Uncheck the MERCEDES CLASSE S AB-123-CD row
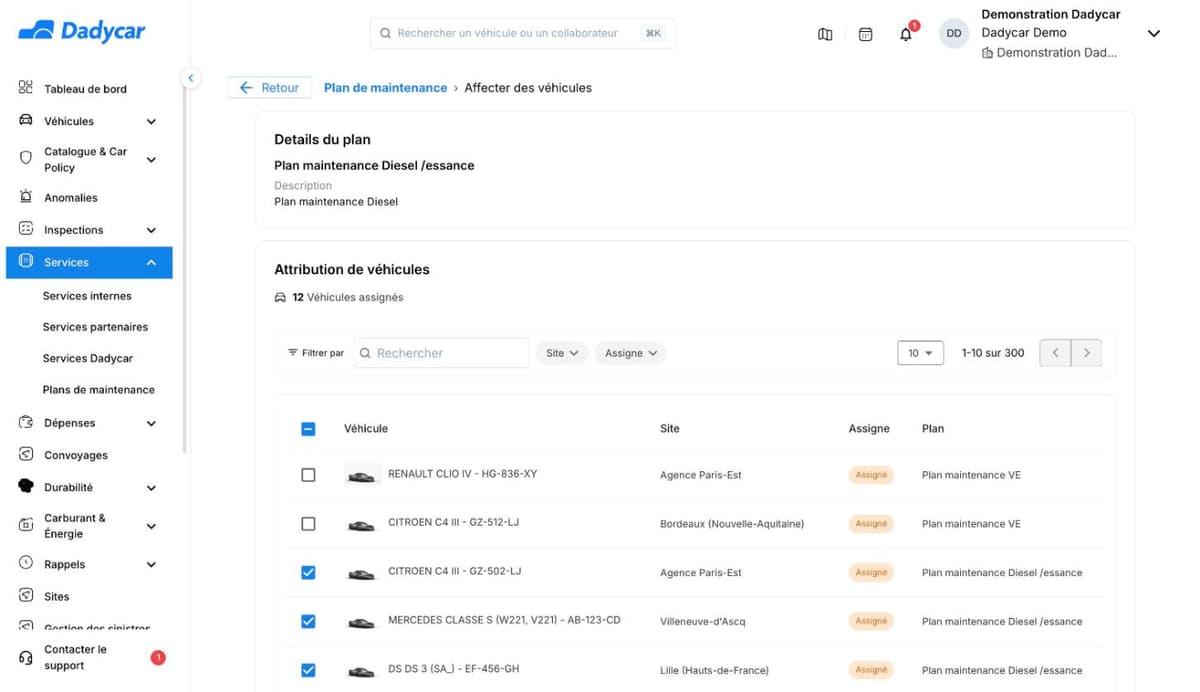Screen dimensions: 1200x692 pos(308,621)
